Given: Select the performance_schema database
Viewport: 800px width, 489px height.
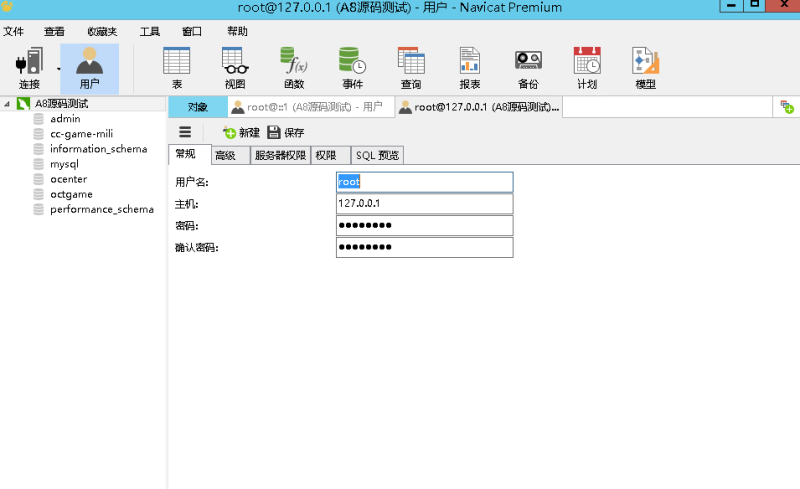Looking at the screenshot, I should click(x=102, y=209).
